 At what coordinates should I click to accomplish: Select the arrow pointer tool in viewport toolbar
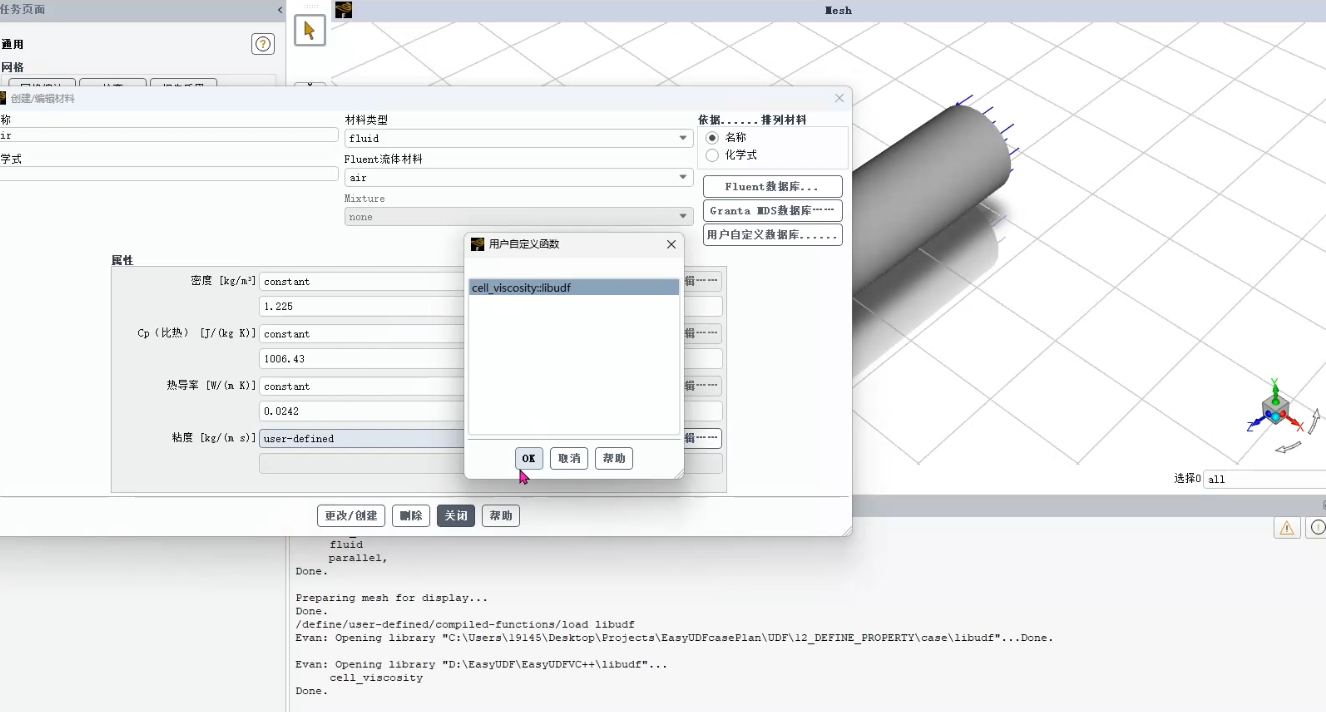pos(309,30)
